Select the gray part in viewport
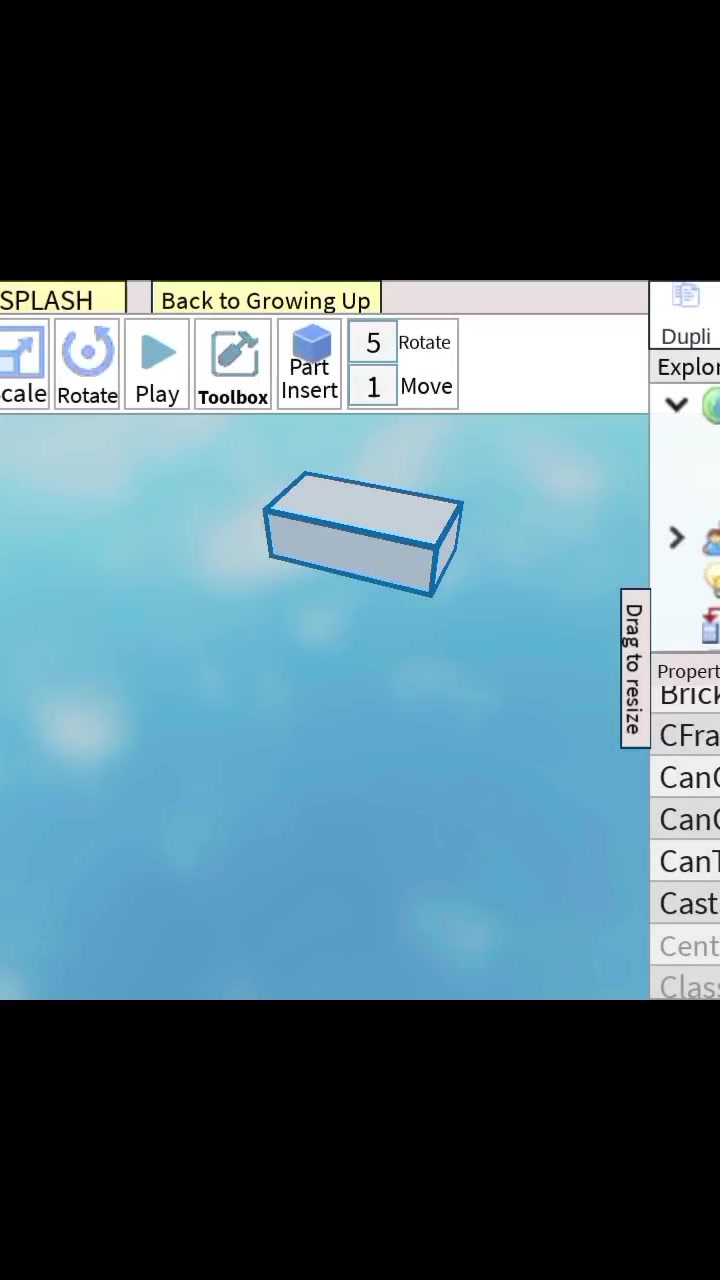 (363, 534)
